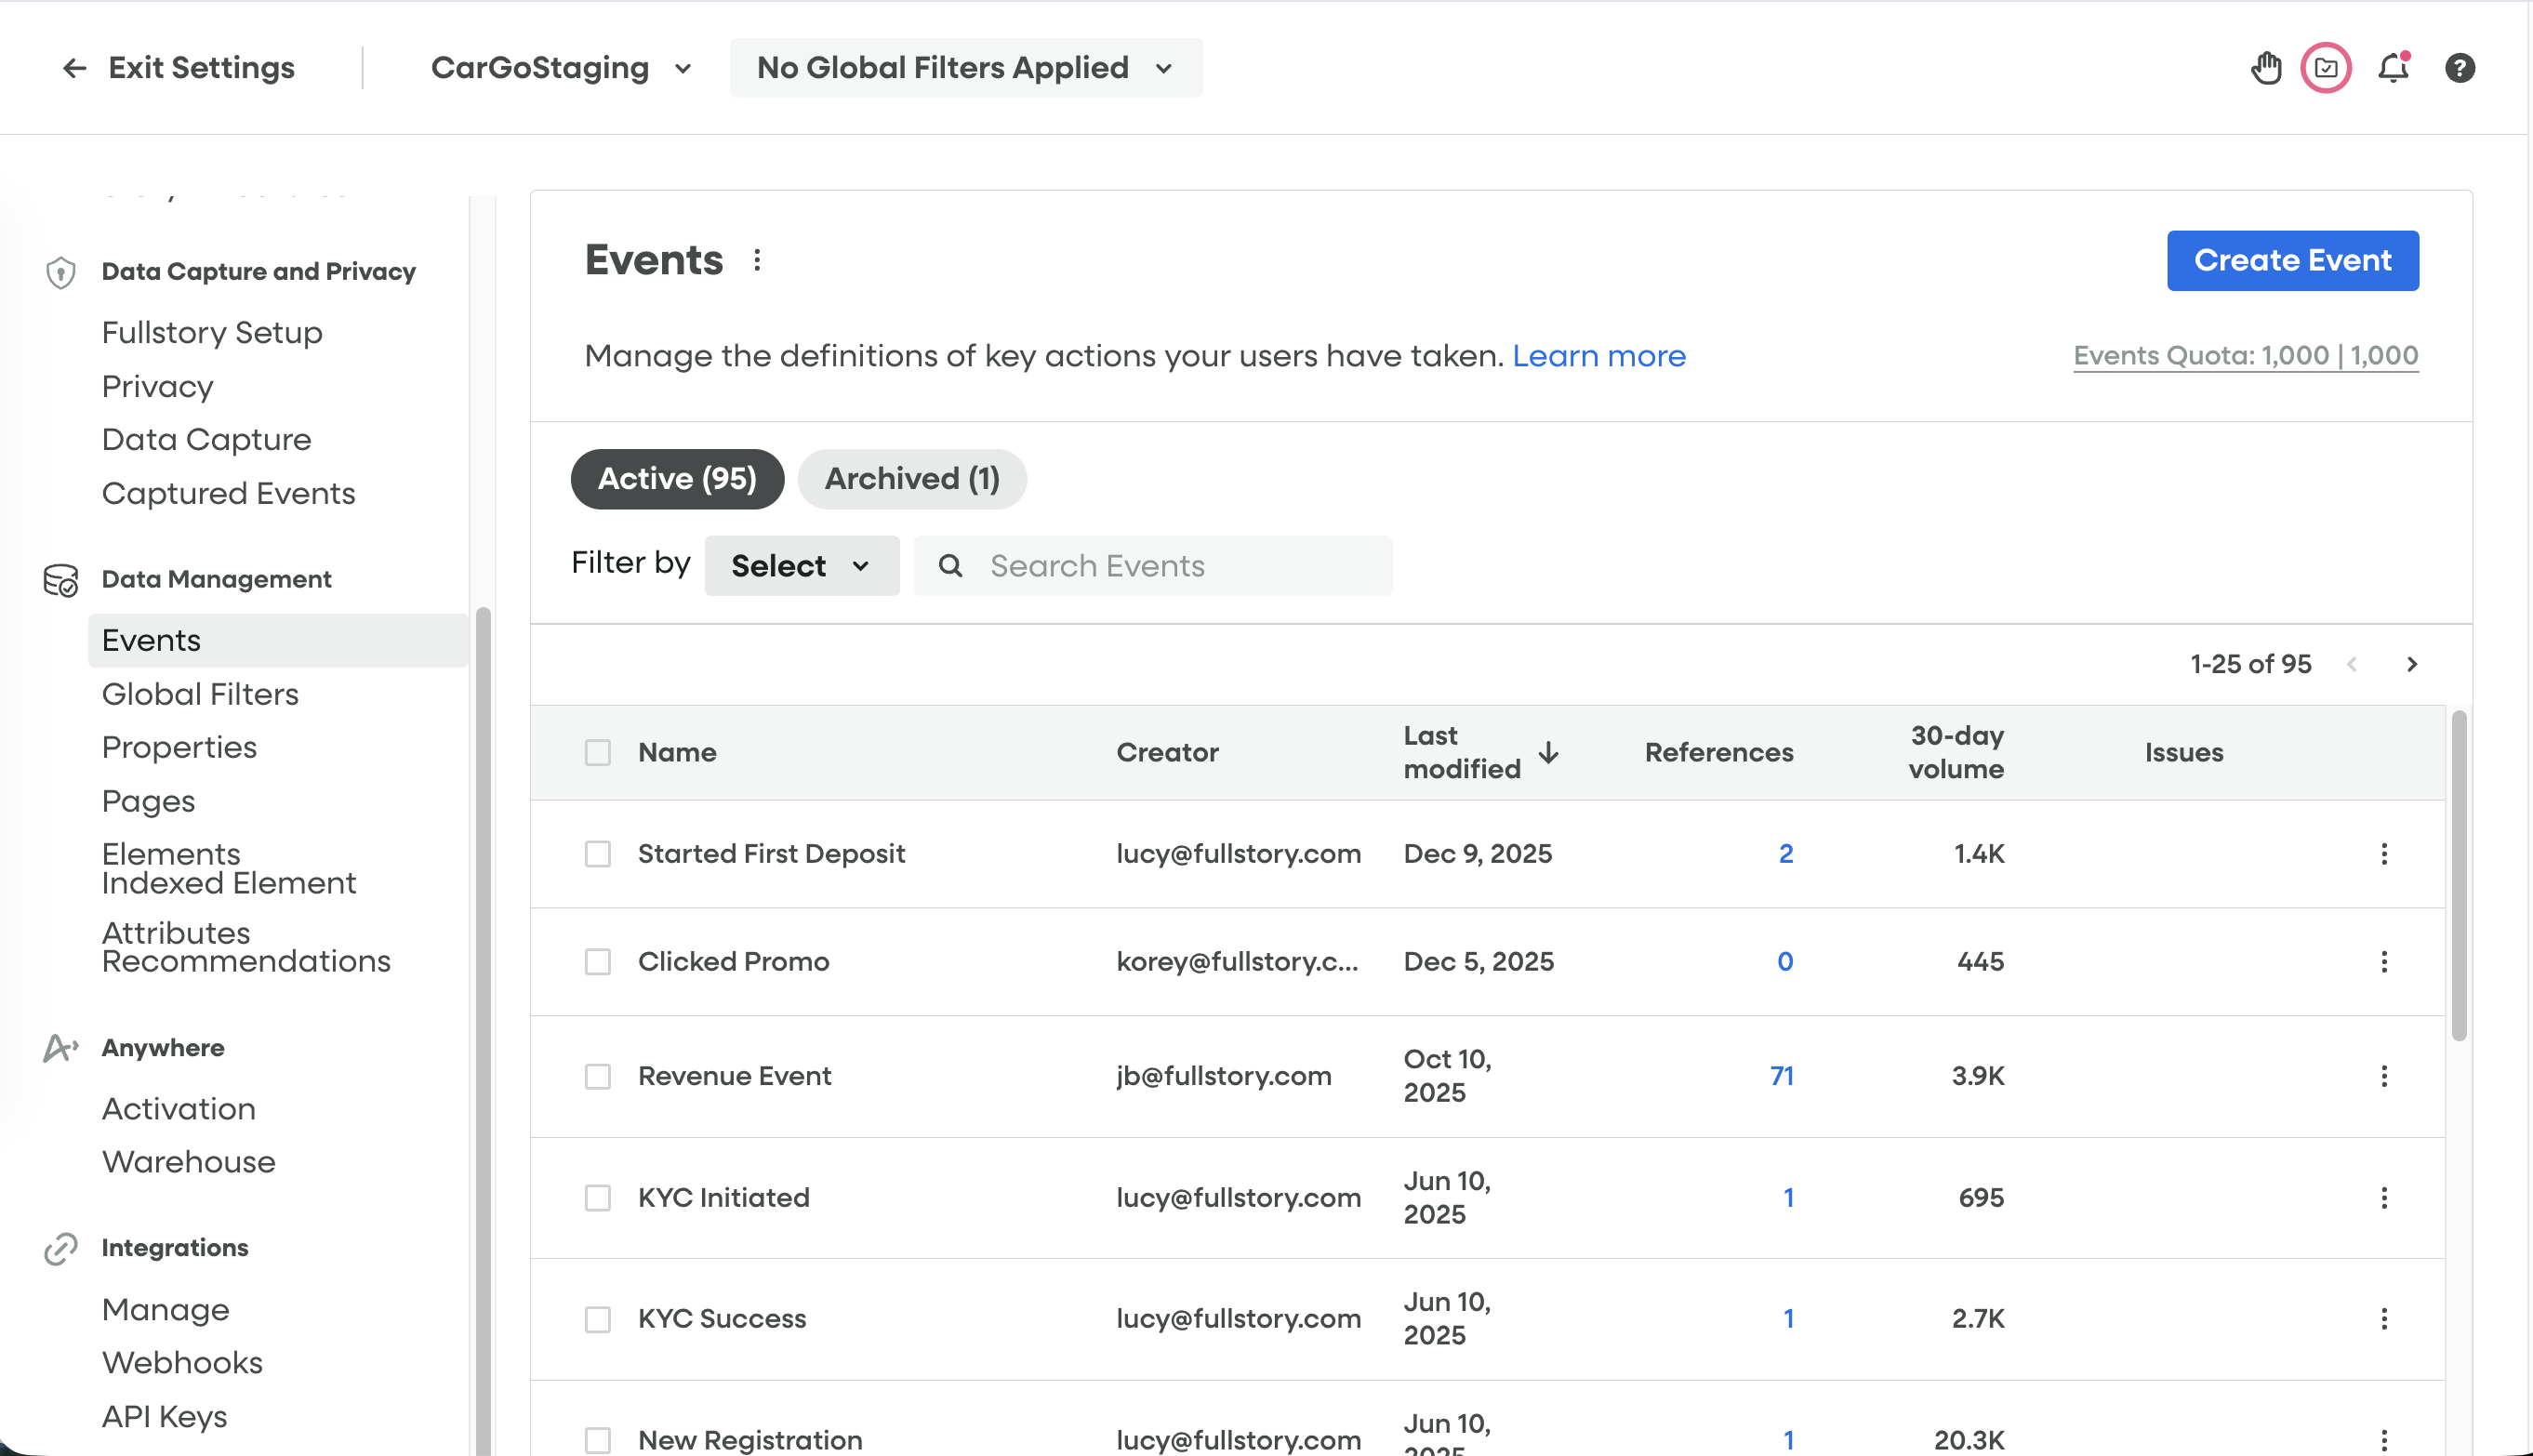
Task: Open the help question mark icon
Action: [2460, 68]
